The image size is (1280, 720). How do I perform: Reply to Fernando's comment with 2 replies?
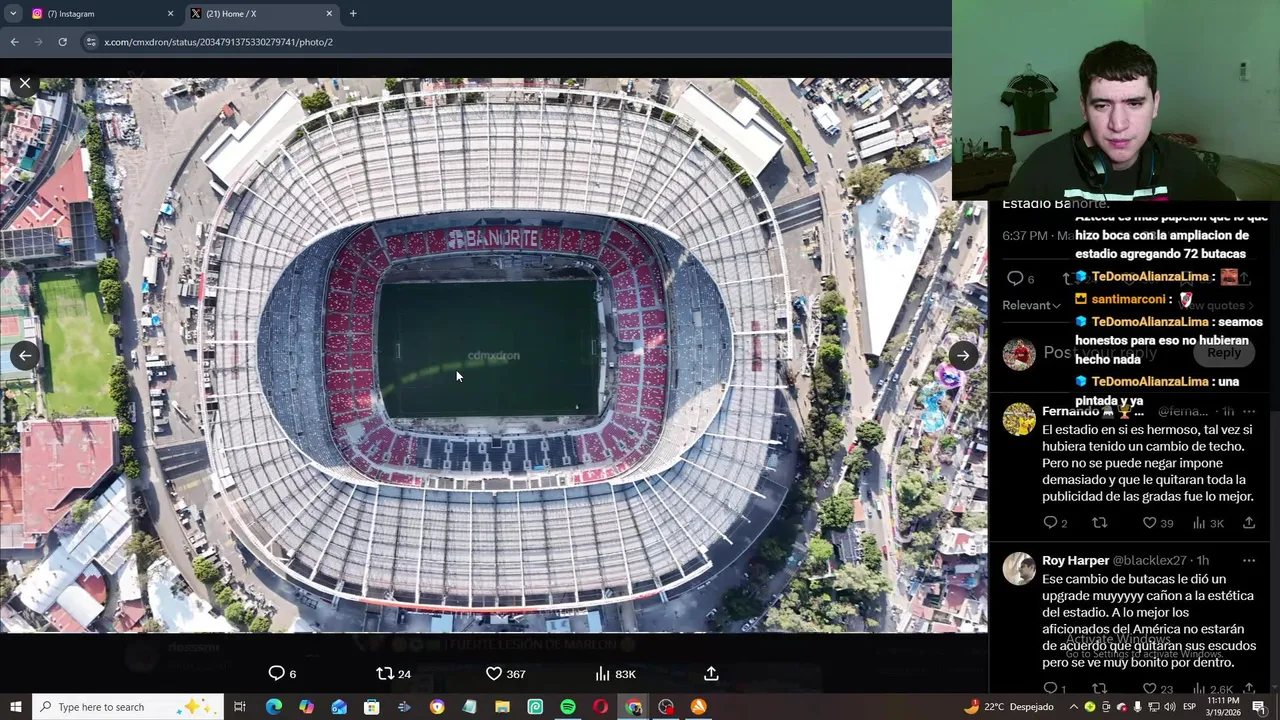coord(1055,523)
